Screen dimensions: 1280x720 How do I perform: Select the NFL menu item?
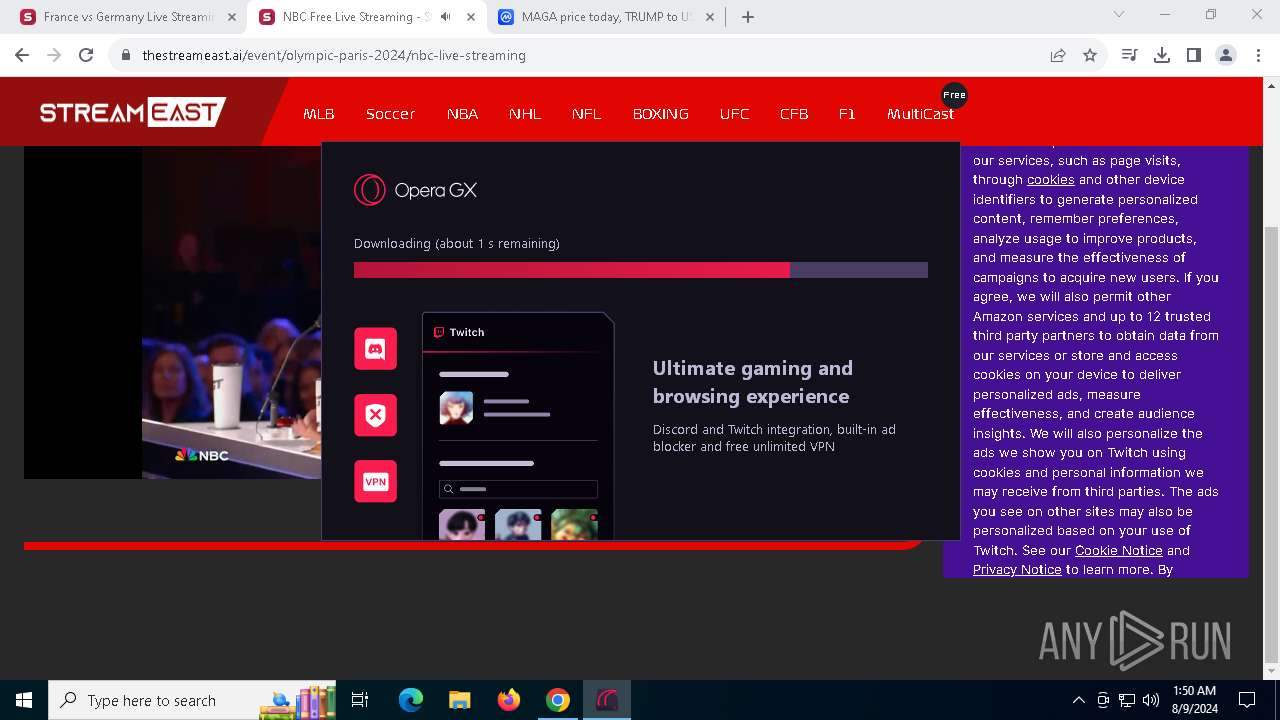(x=587, y=114)
